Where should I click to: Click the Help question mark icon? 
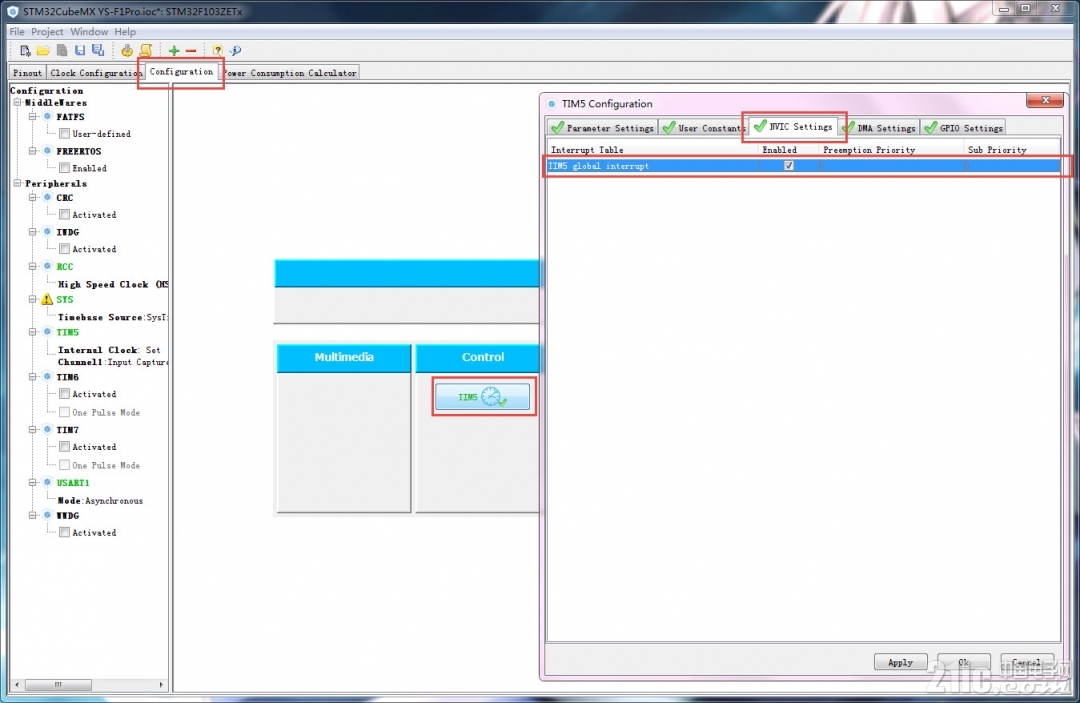(218, 50)
